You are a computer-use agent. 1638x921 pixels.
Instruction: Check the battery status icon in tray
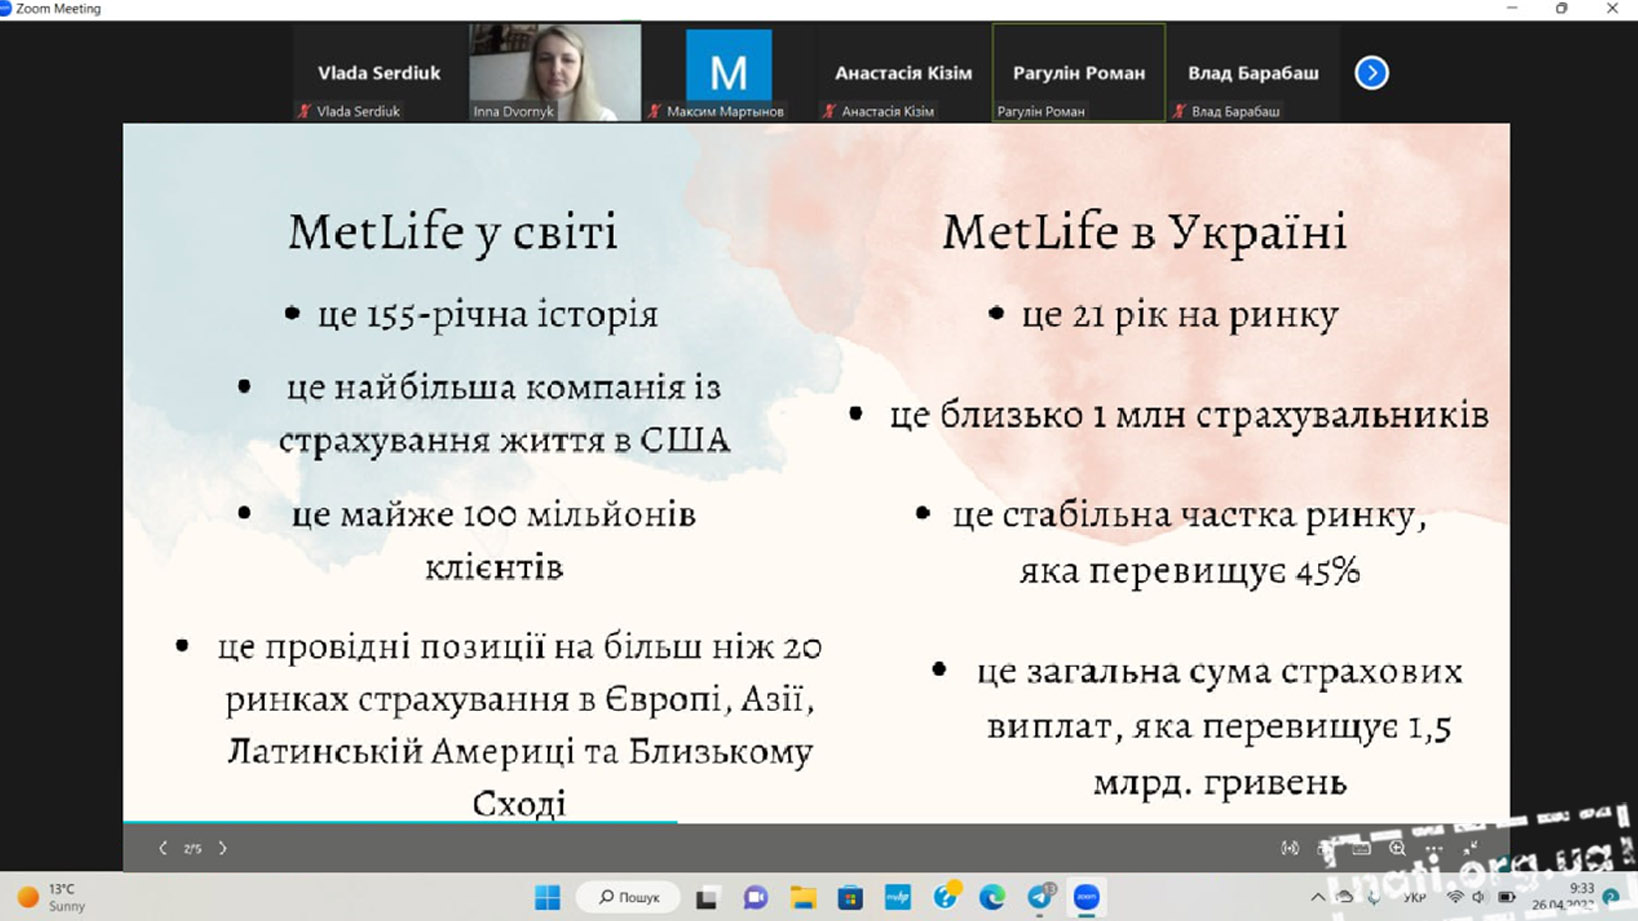click(1507, 897)
